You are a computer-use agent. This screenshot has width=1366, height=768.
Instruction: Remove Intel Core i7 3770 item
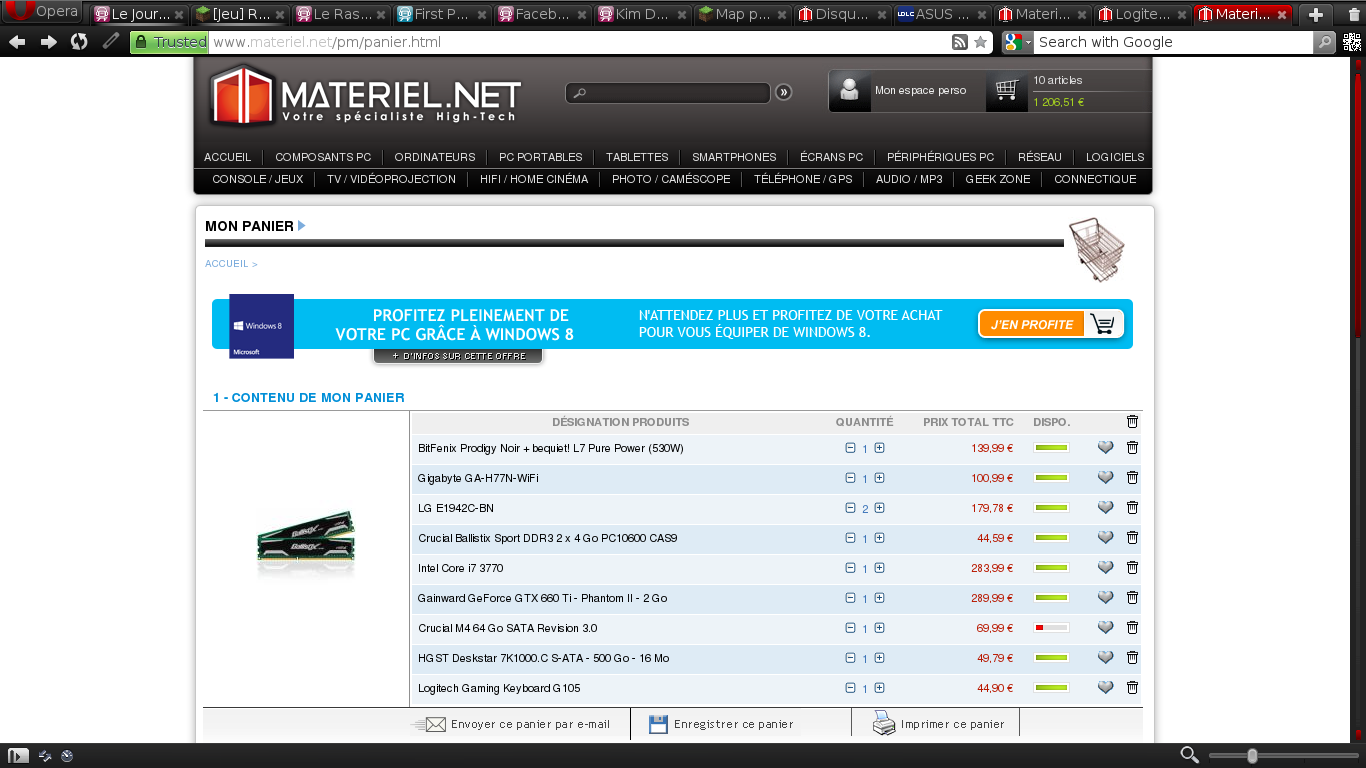(1132, 568)
